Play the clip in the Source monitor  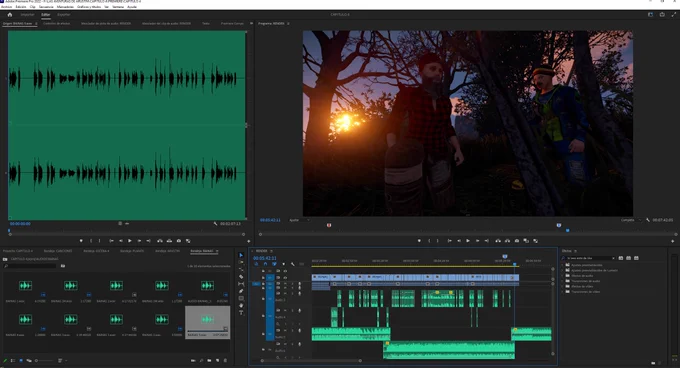pos(130,241)
